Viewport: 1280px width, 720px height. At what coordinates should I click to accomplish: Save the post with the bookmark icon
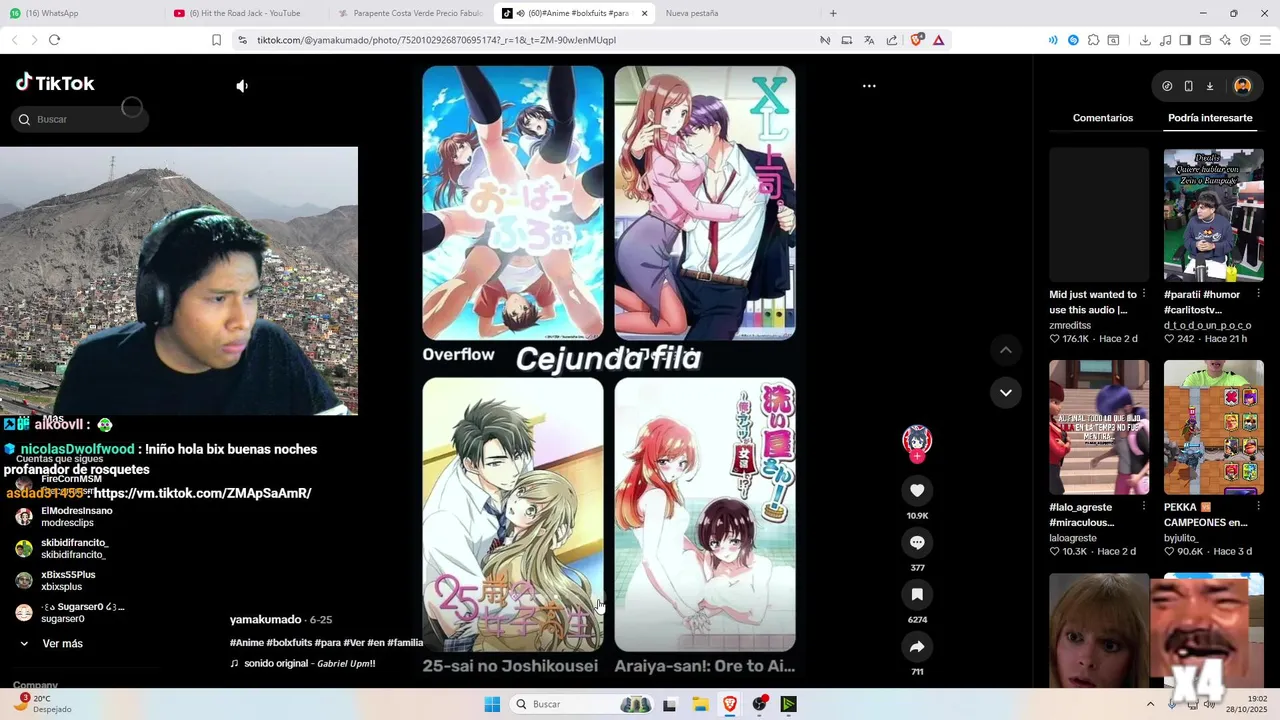tap(917, 594)
